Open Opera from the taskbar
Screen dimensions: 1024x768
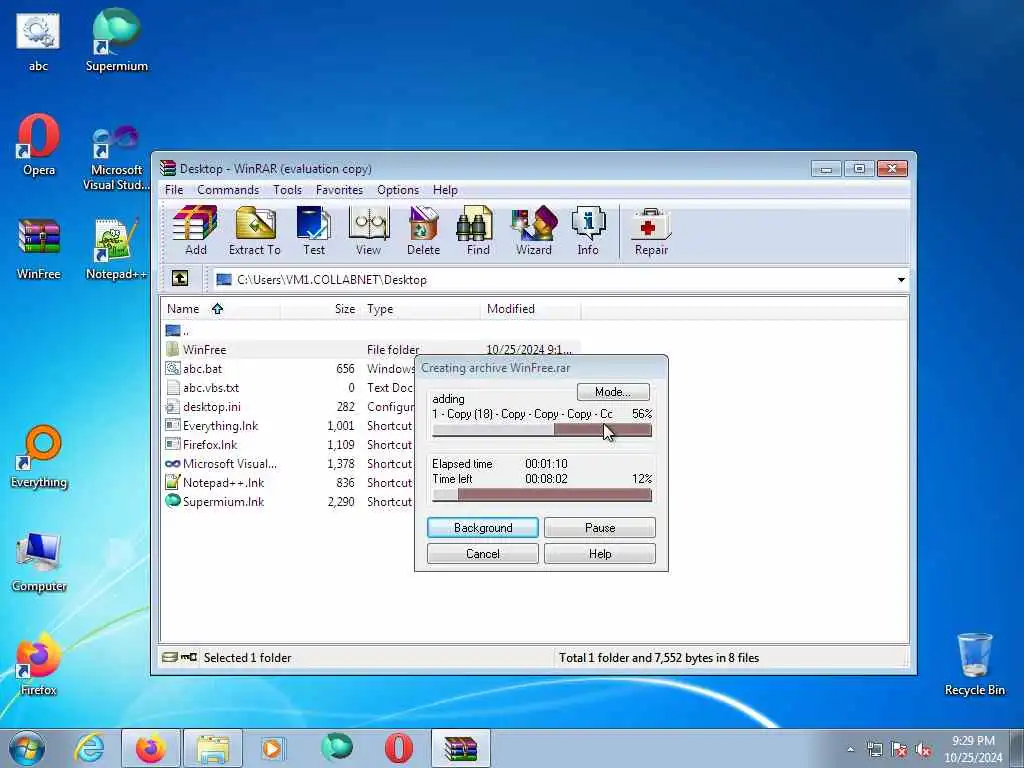point(398,748)
